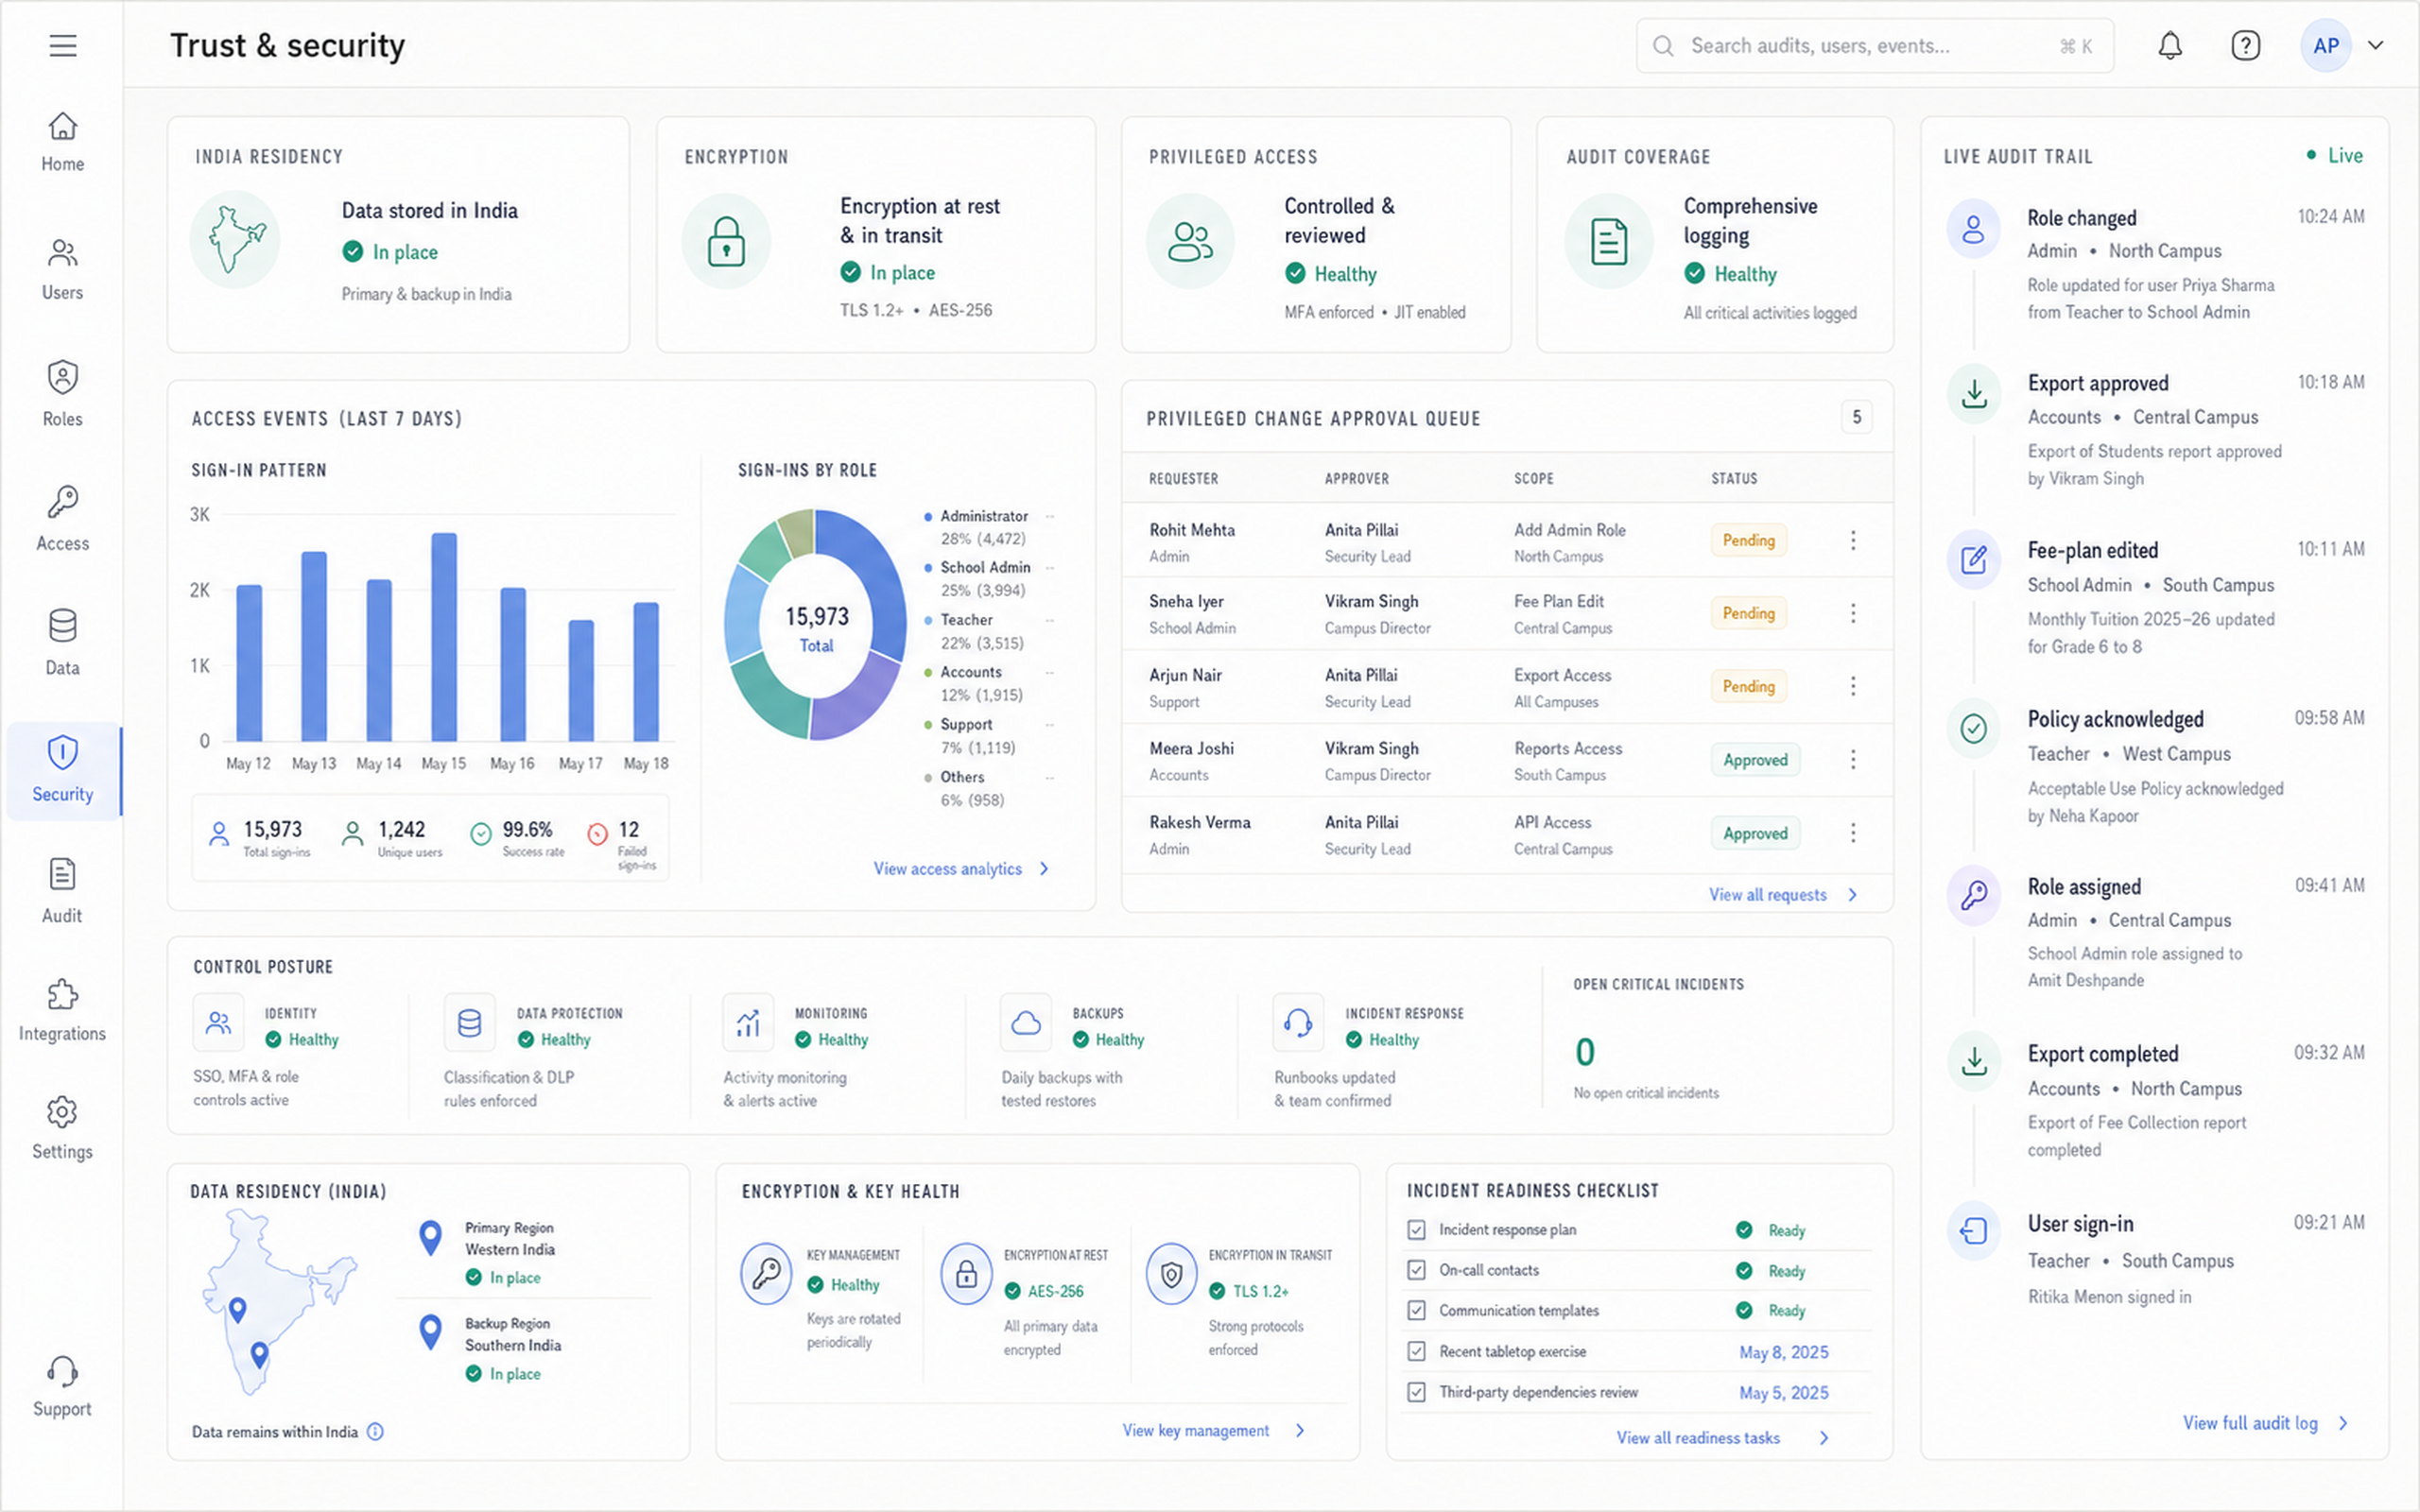Viewport: 2420px width, 1512px height.
Task: Toggle Incident response plan checkbox
Action: (1416, 1229)
